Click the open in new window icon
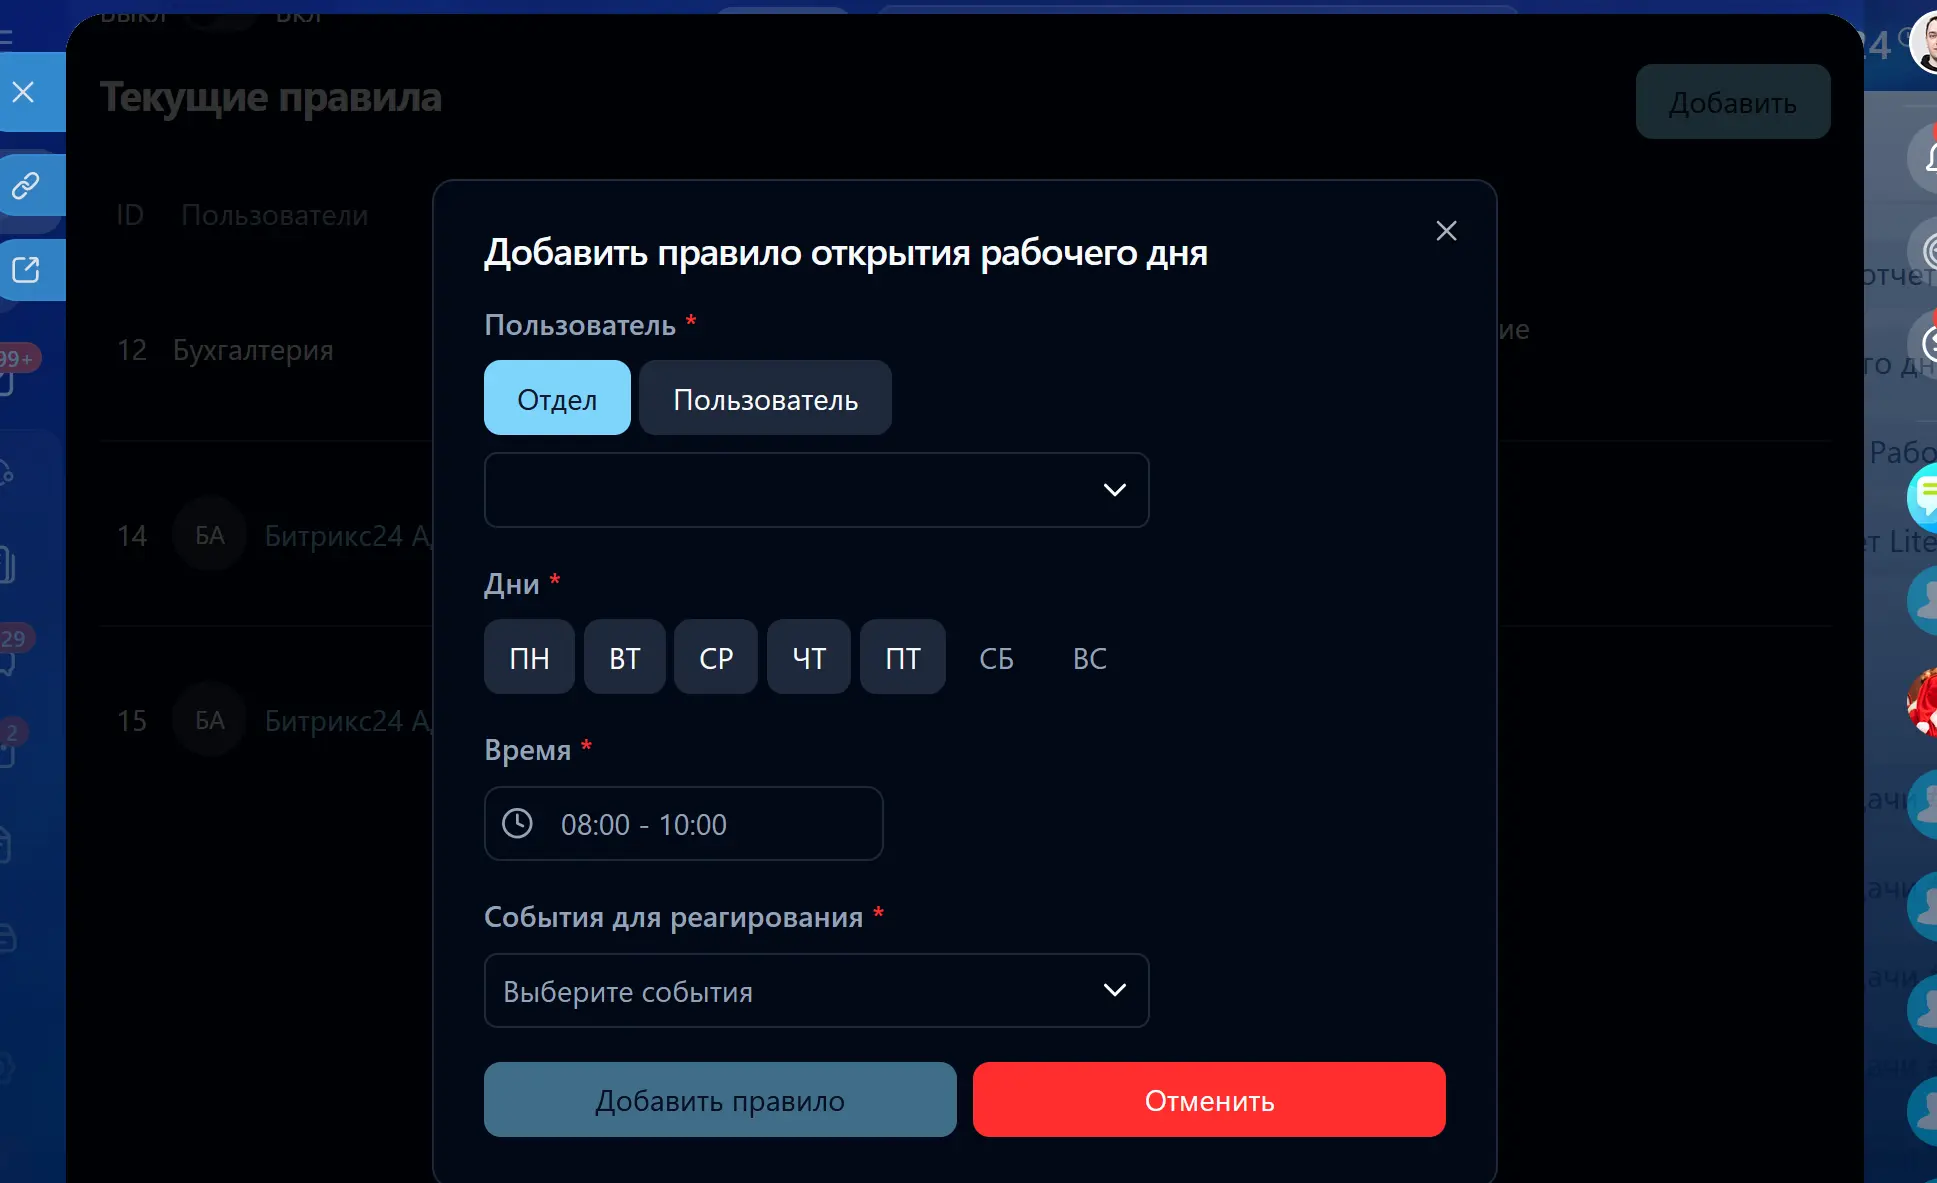The height and width of the screenshot is (1183, 1937). point(25,270)
